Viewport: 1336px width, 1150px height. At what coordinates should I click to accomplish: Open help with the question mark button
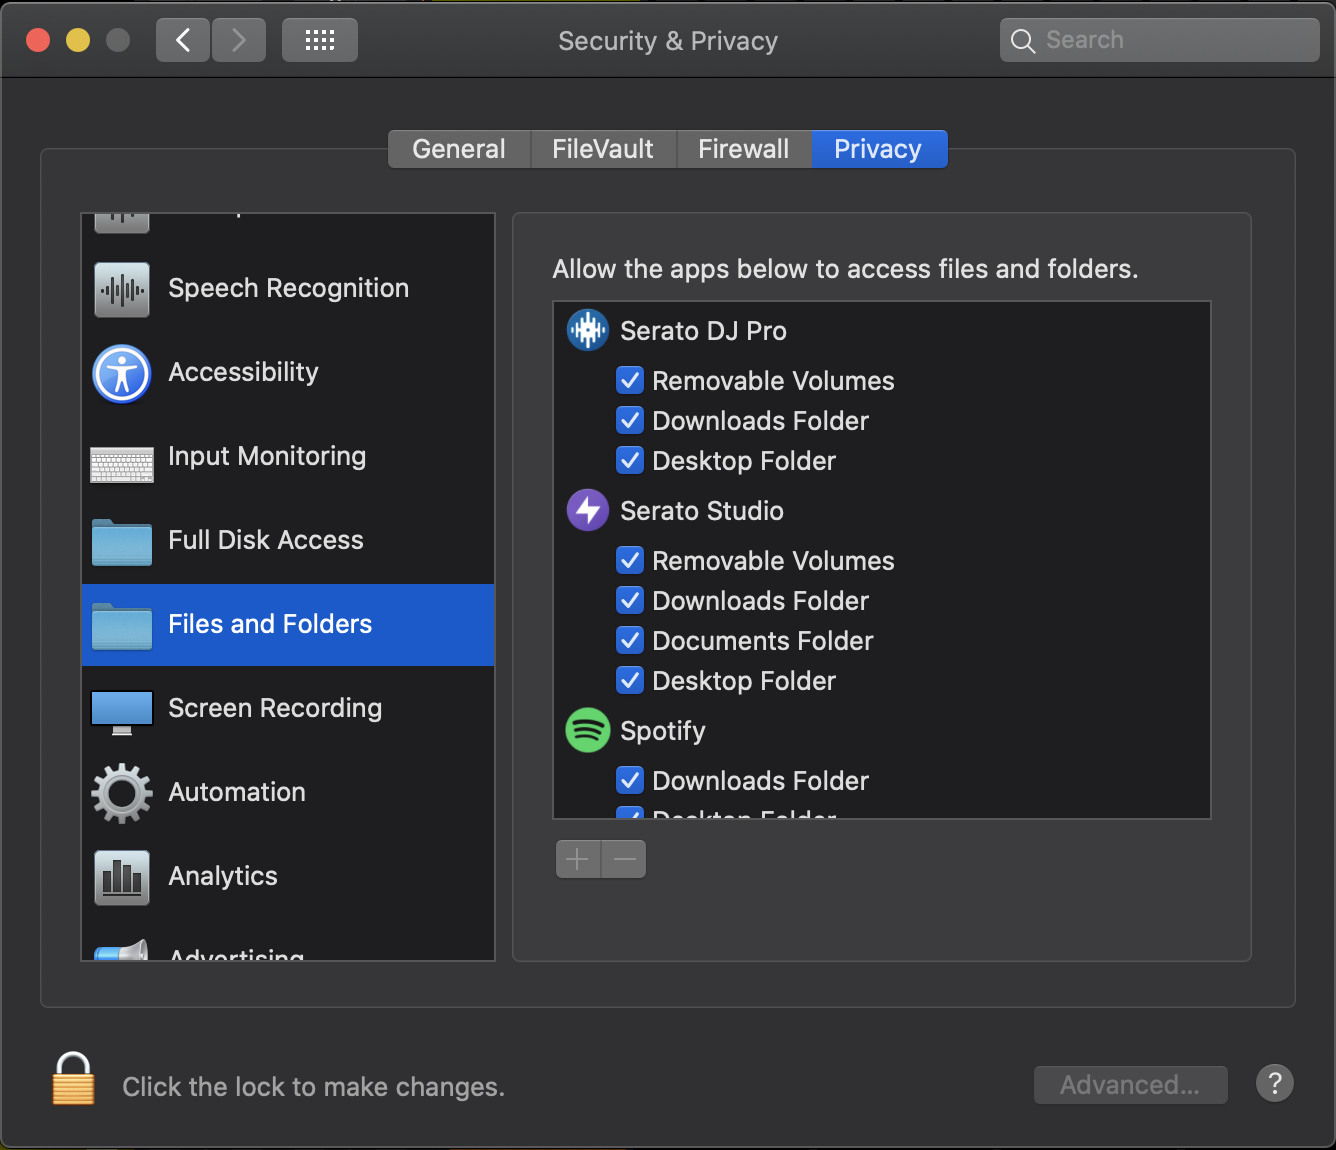coord(1275,1083)
